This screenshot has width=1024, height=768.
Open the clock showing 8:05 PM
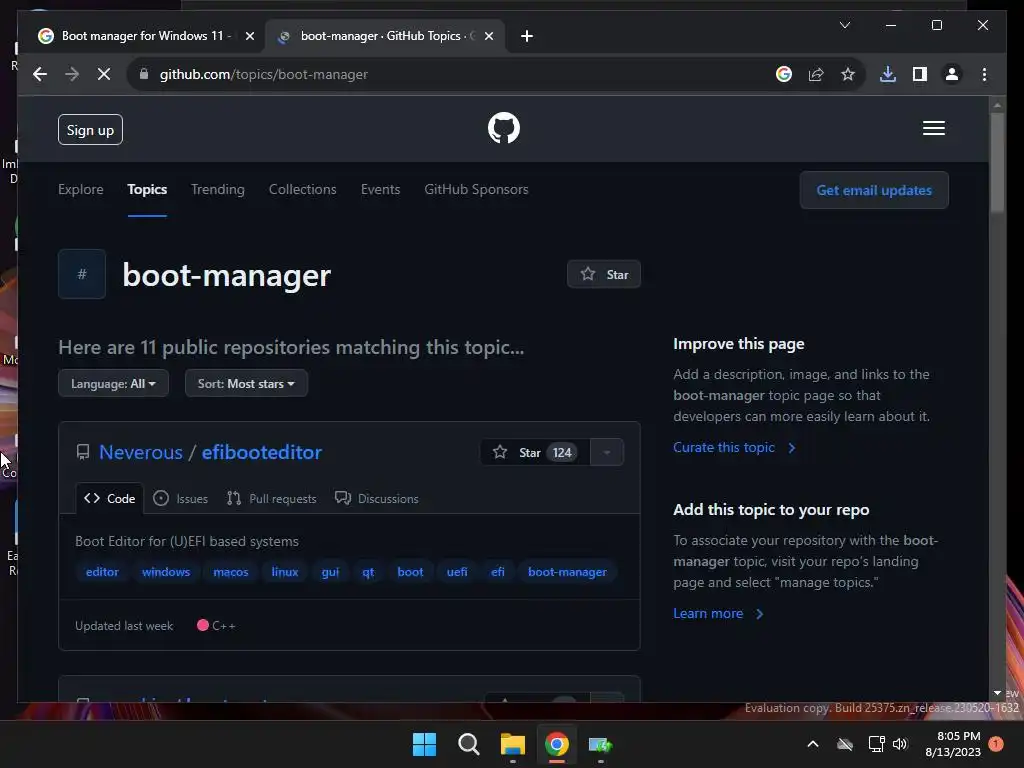point(953,744)
